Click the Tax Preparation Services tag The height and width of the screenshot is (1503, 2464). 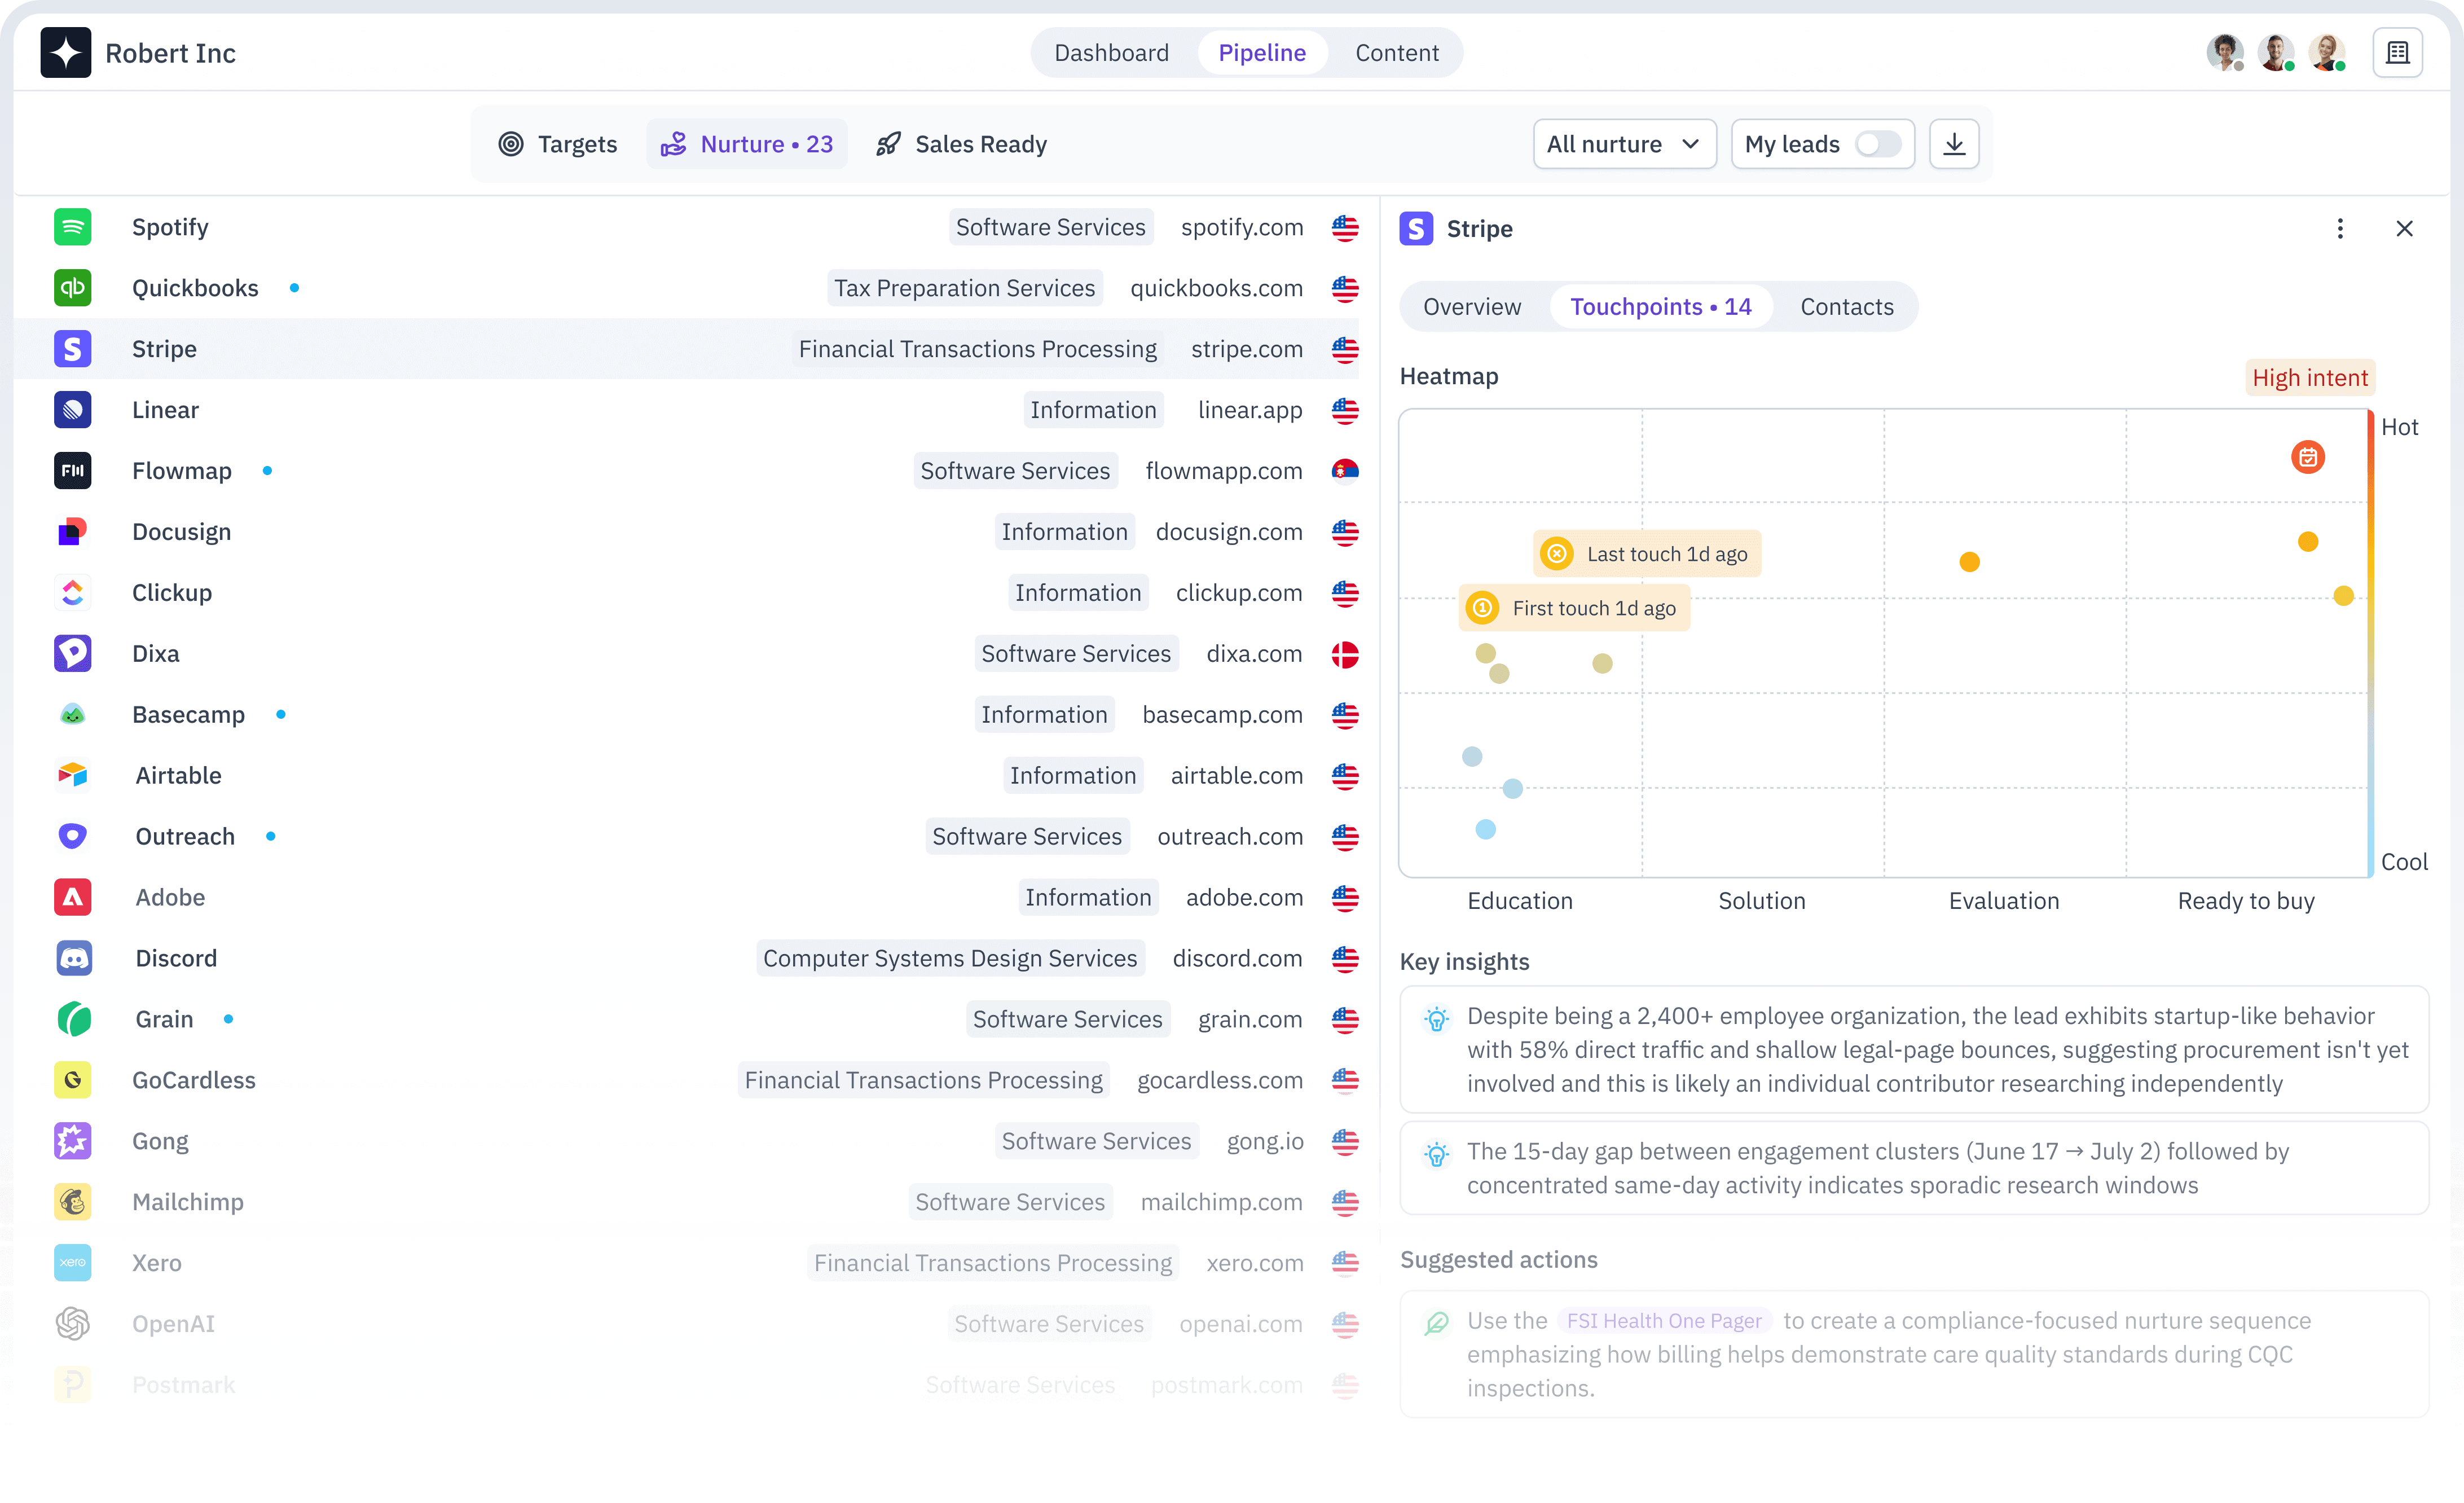click(964, 288)
